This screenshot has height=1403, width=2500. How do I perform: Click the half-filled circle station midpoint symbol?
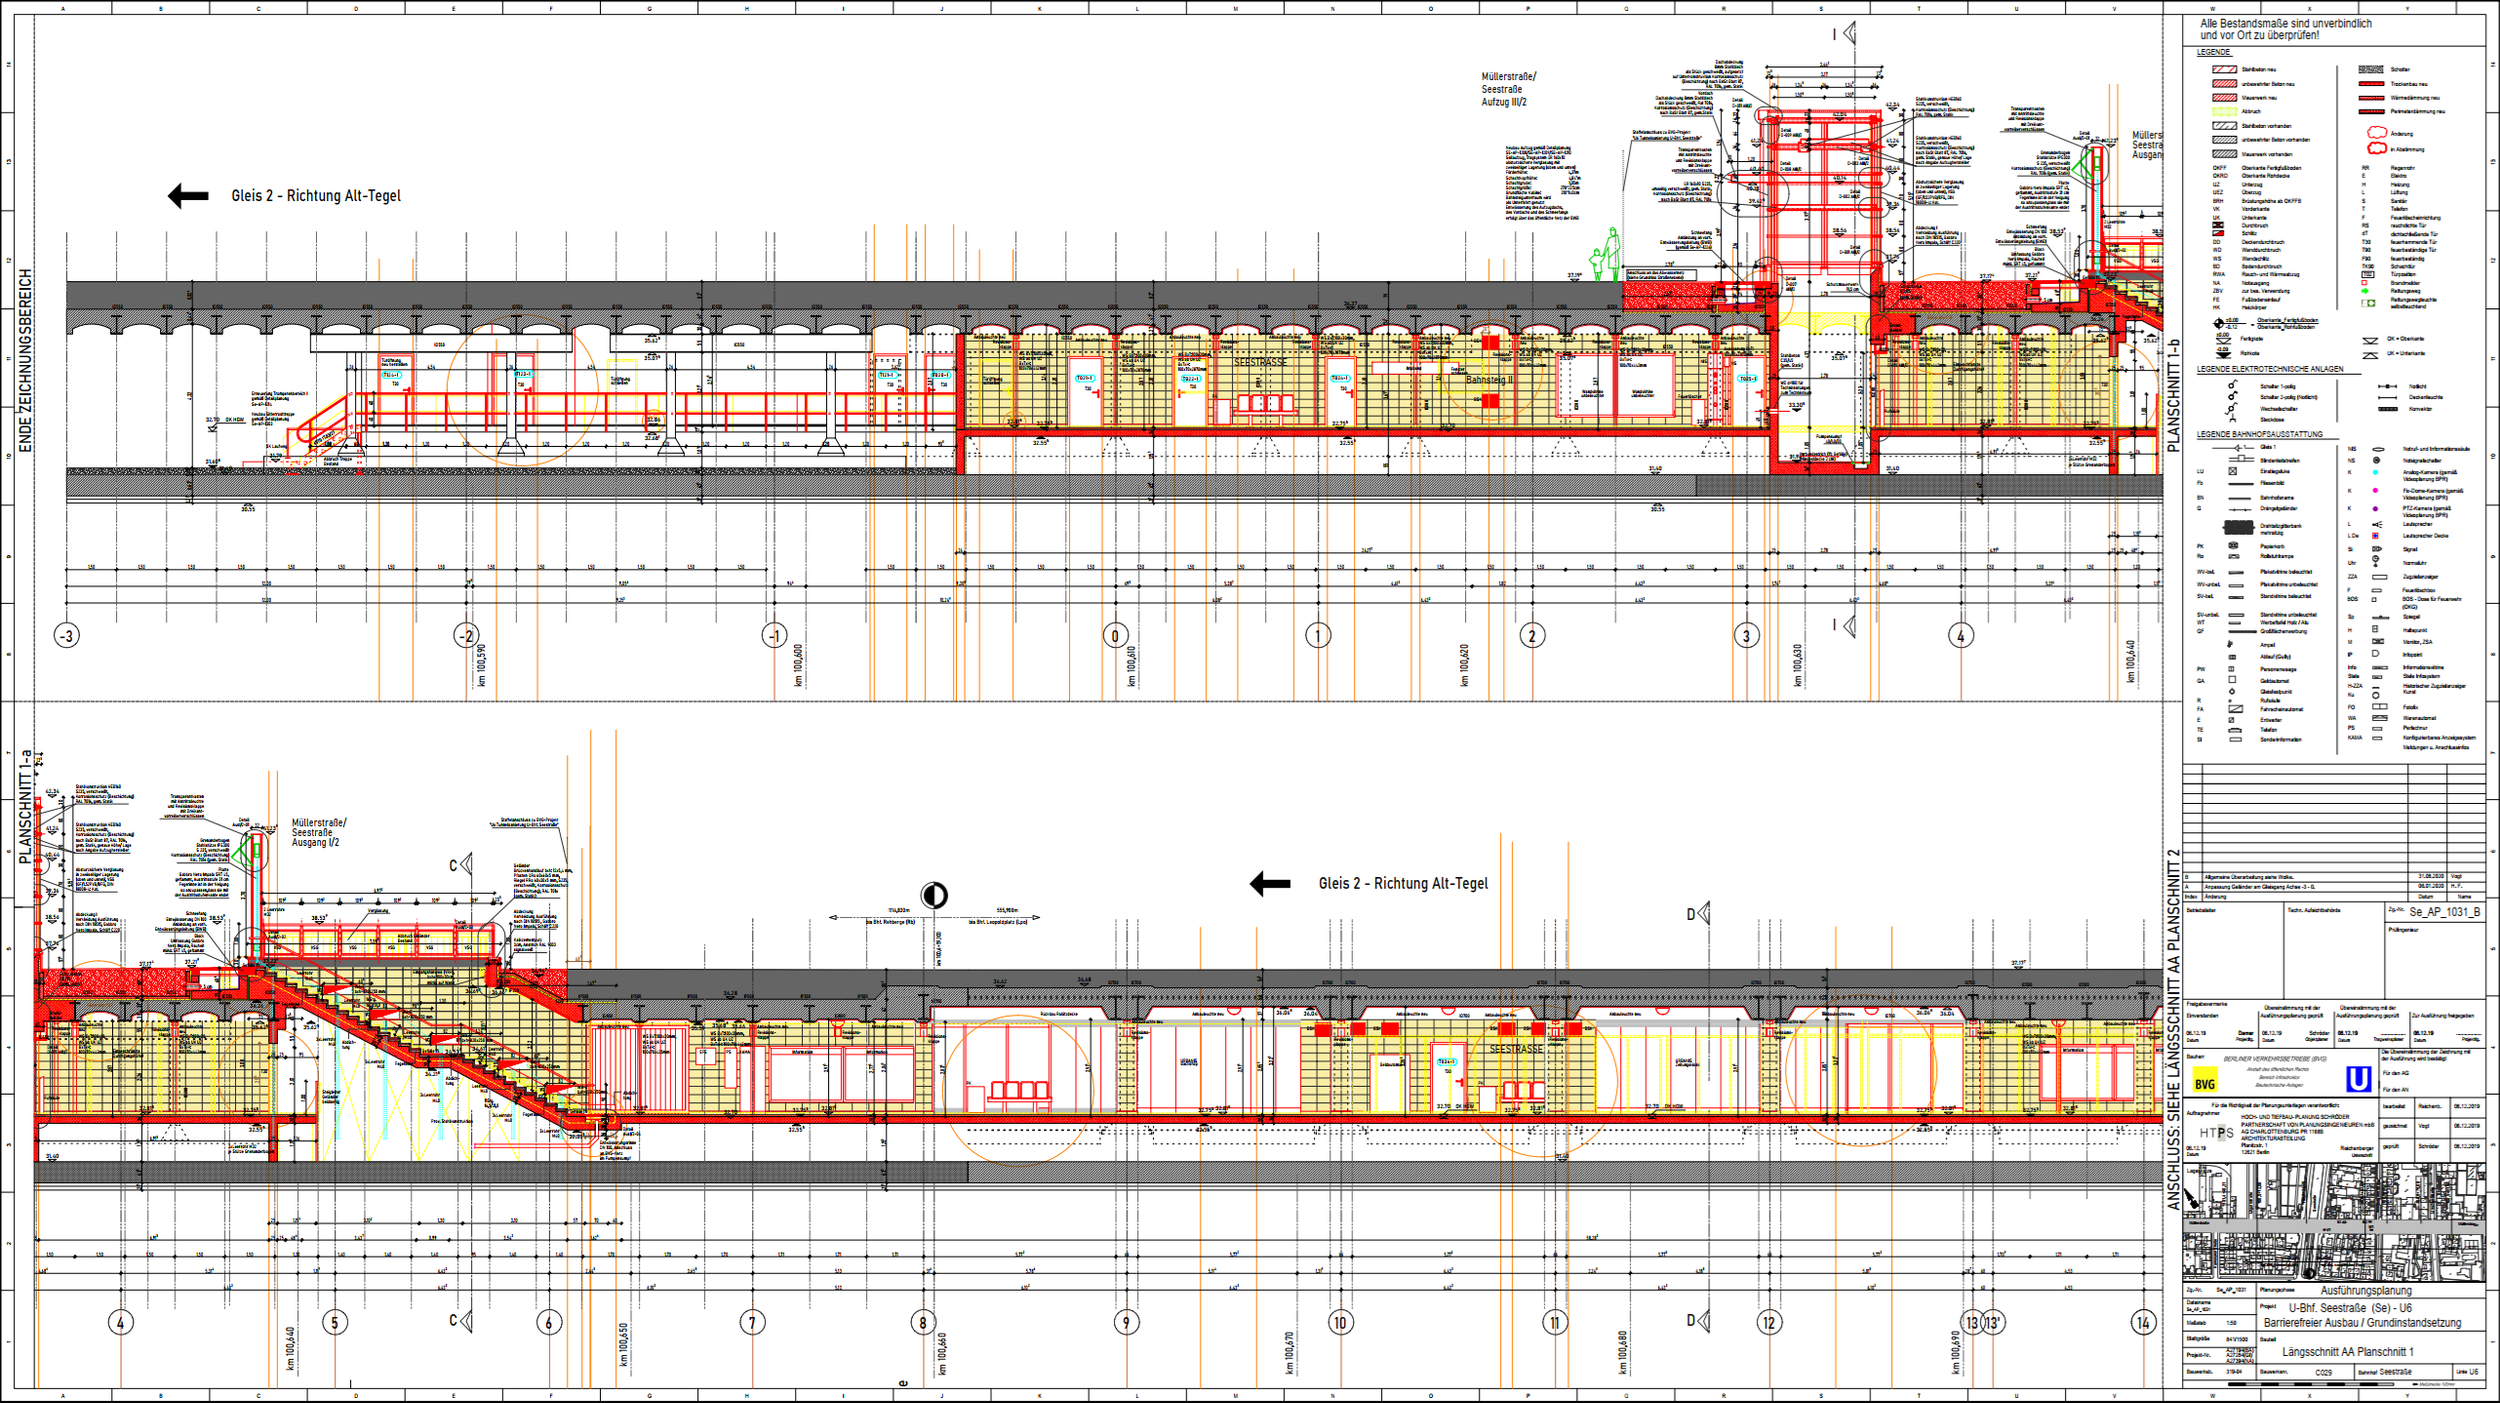pyautogui.click(x=934, y=895)
